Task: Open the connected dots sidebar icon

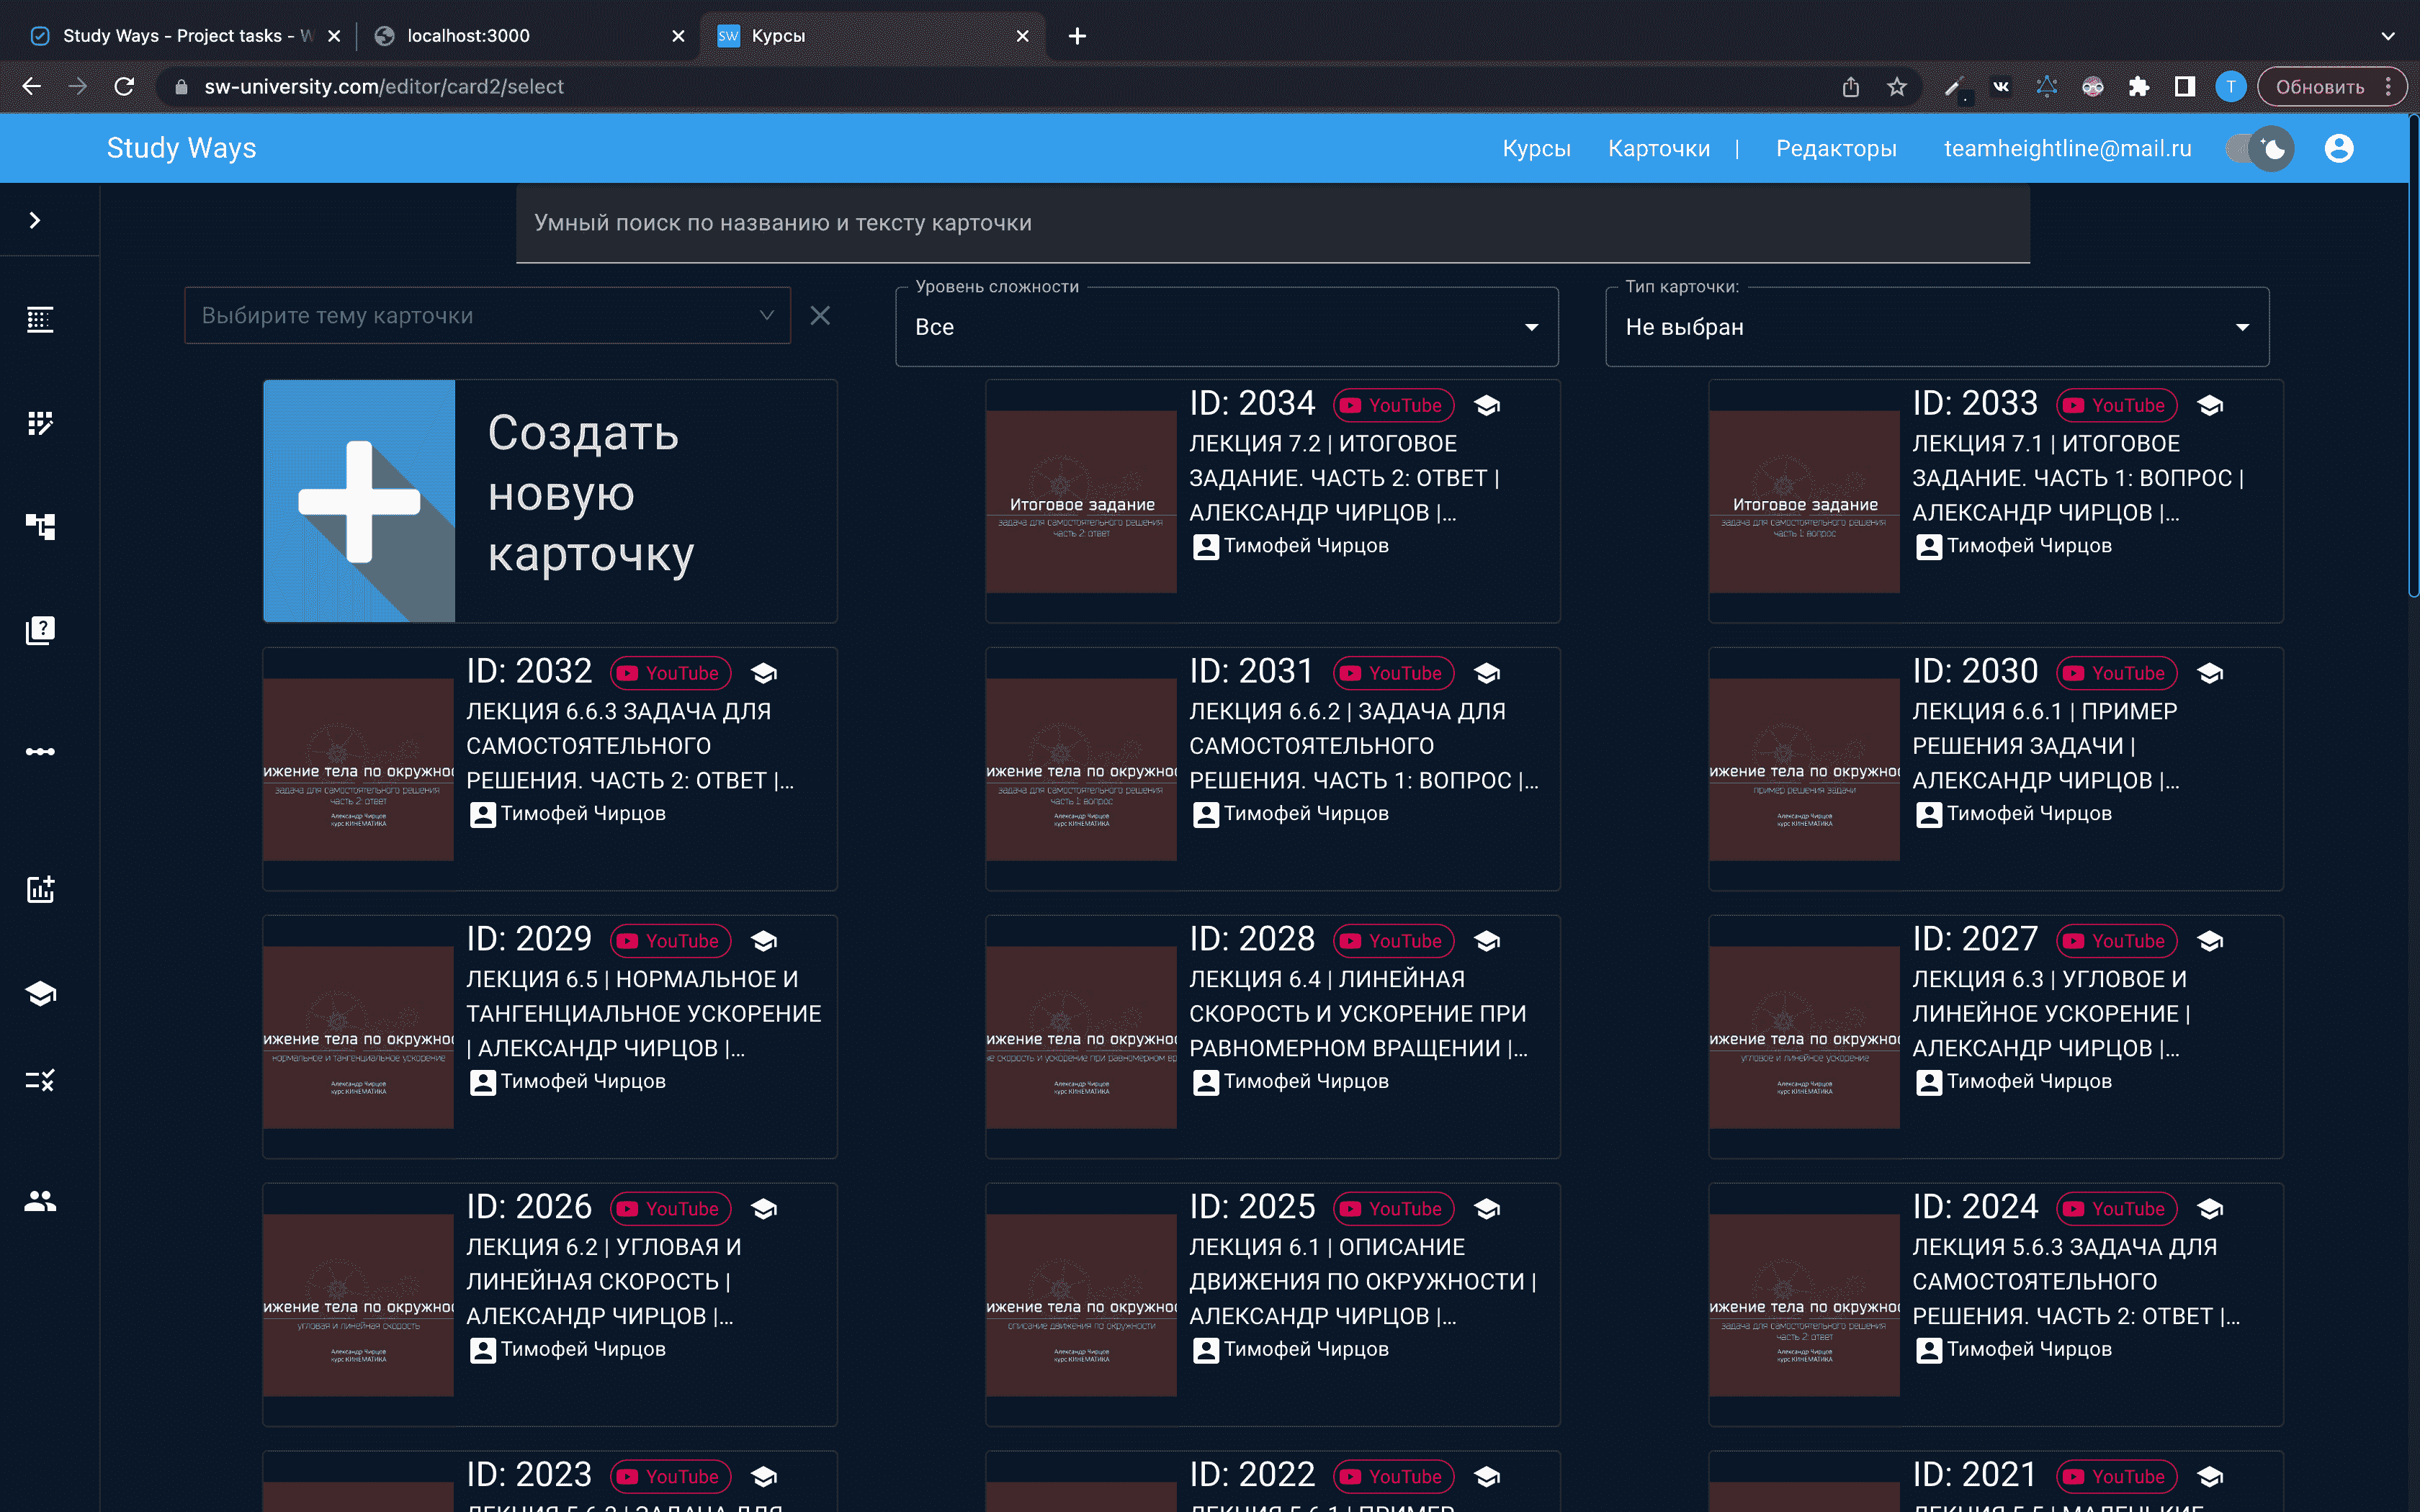Action: pyautogui.click(x=40, y=751)
